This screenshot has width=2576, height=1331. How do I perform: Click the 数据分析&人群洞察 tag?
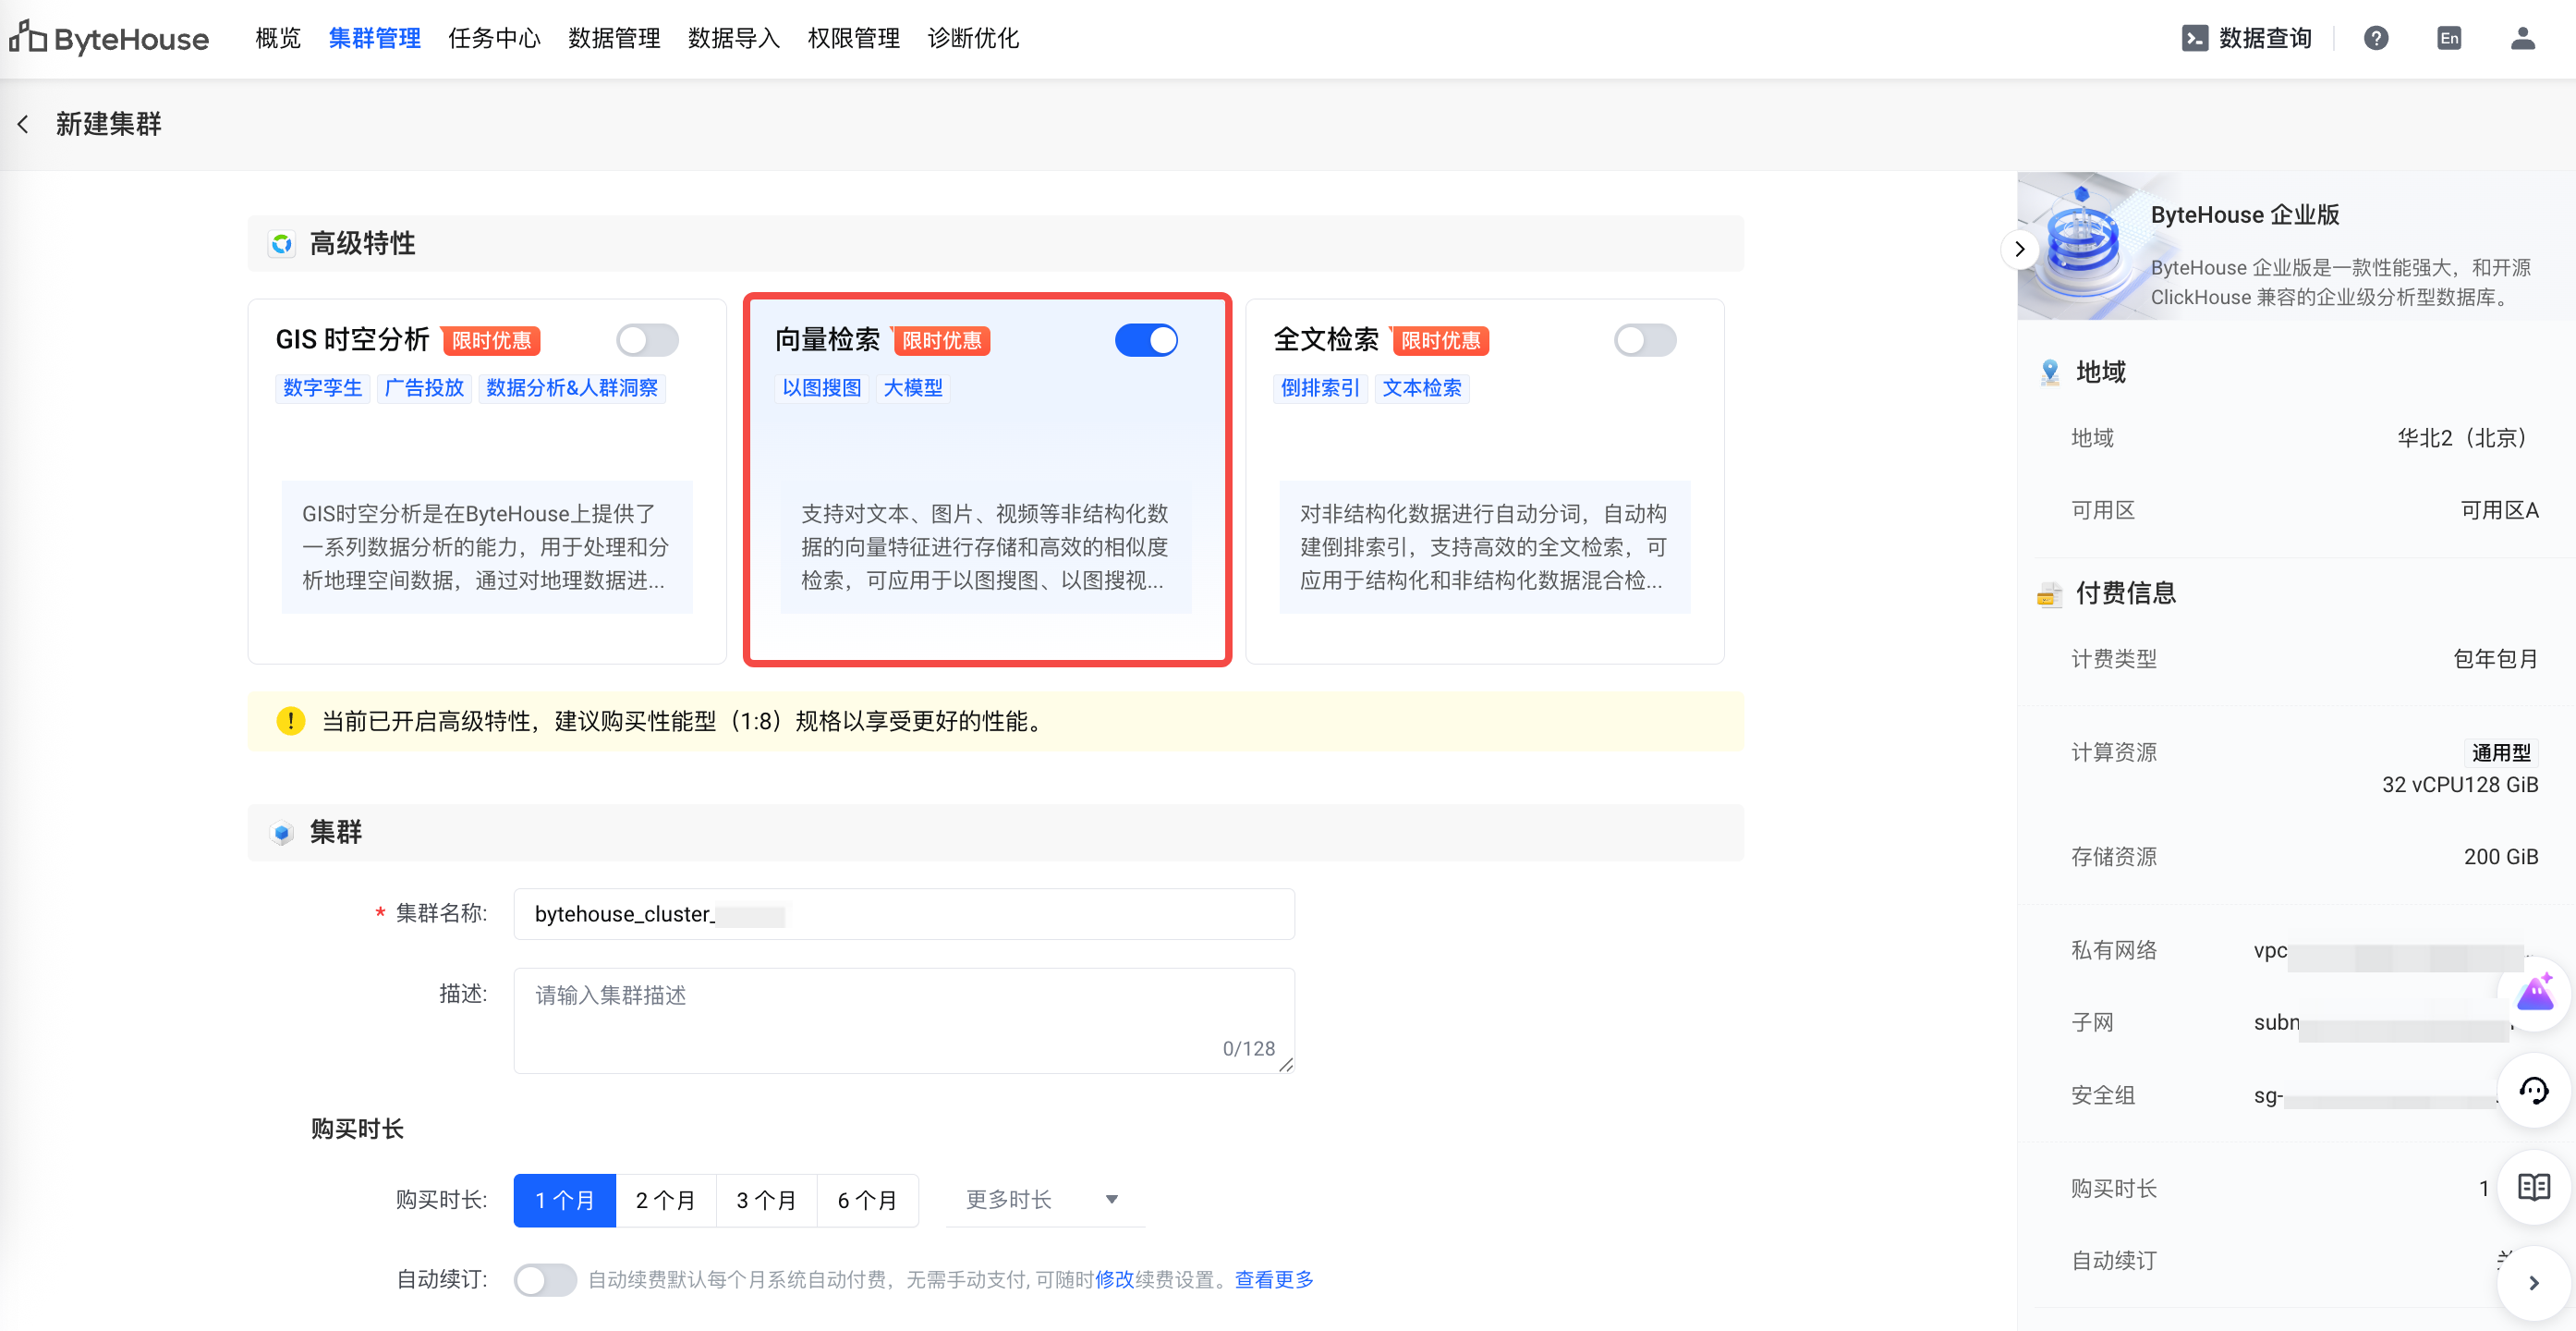pyautogui.click(x=572, y=388)
